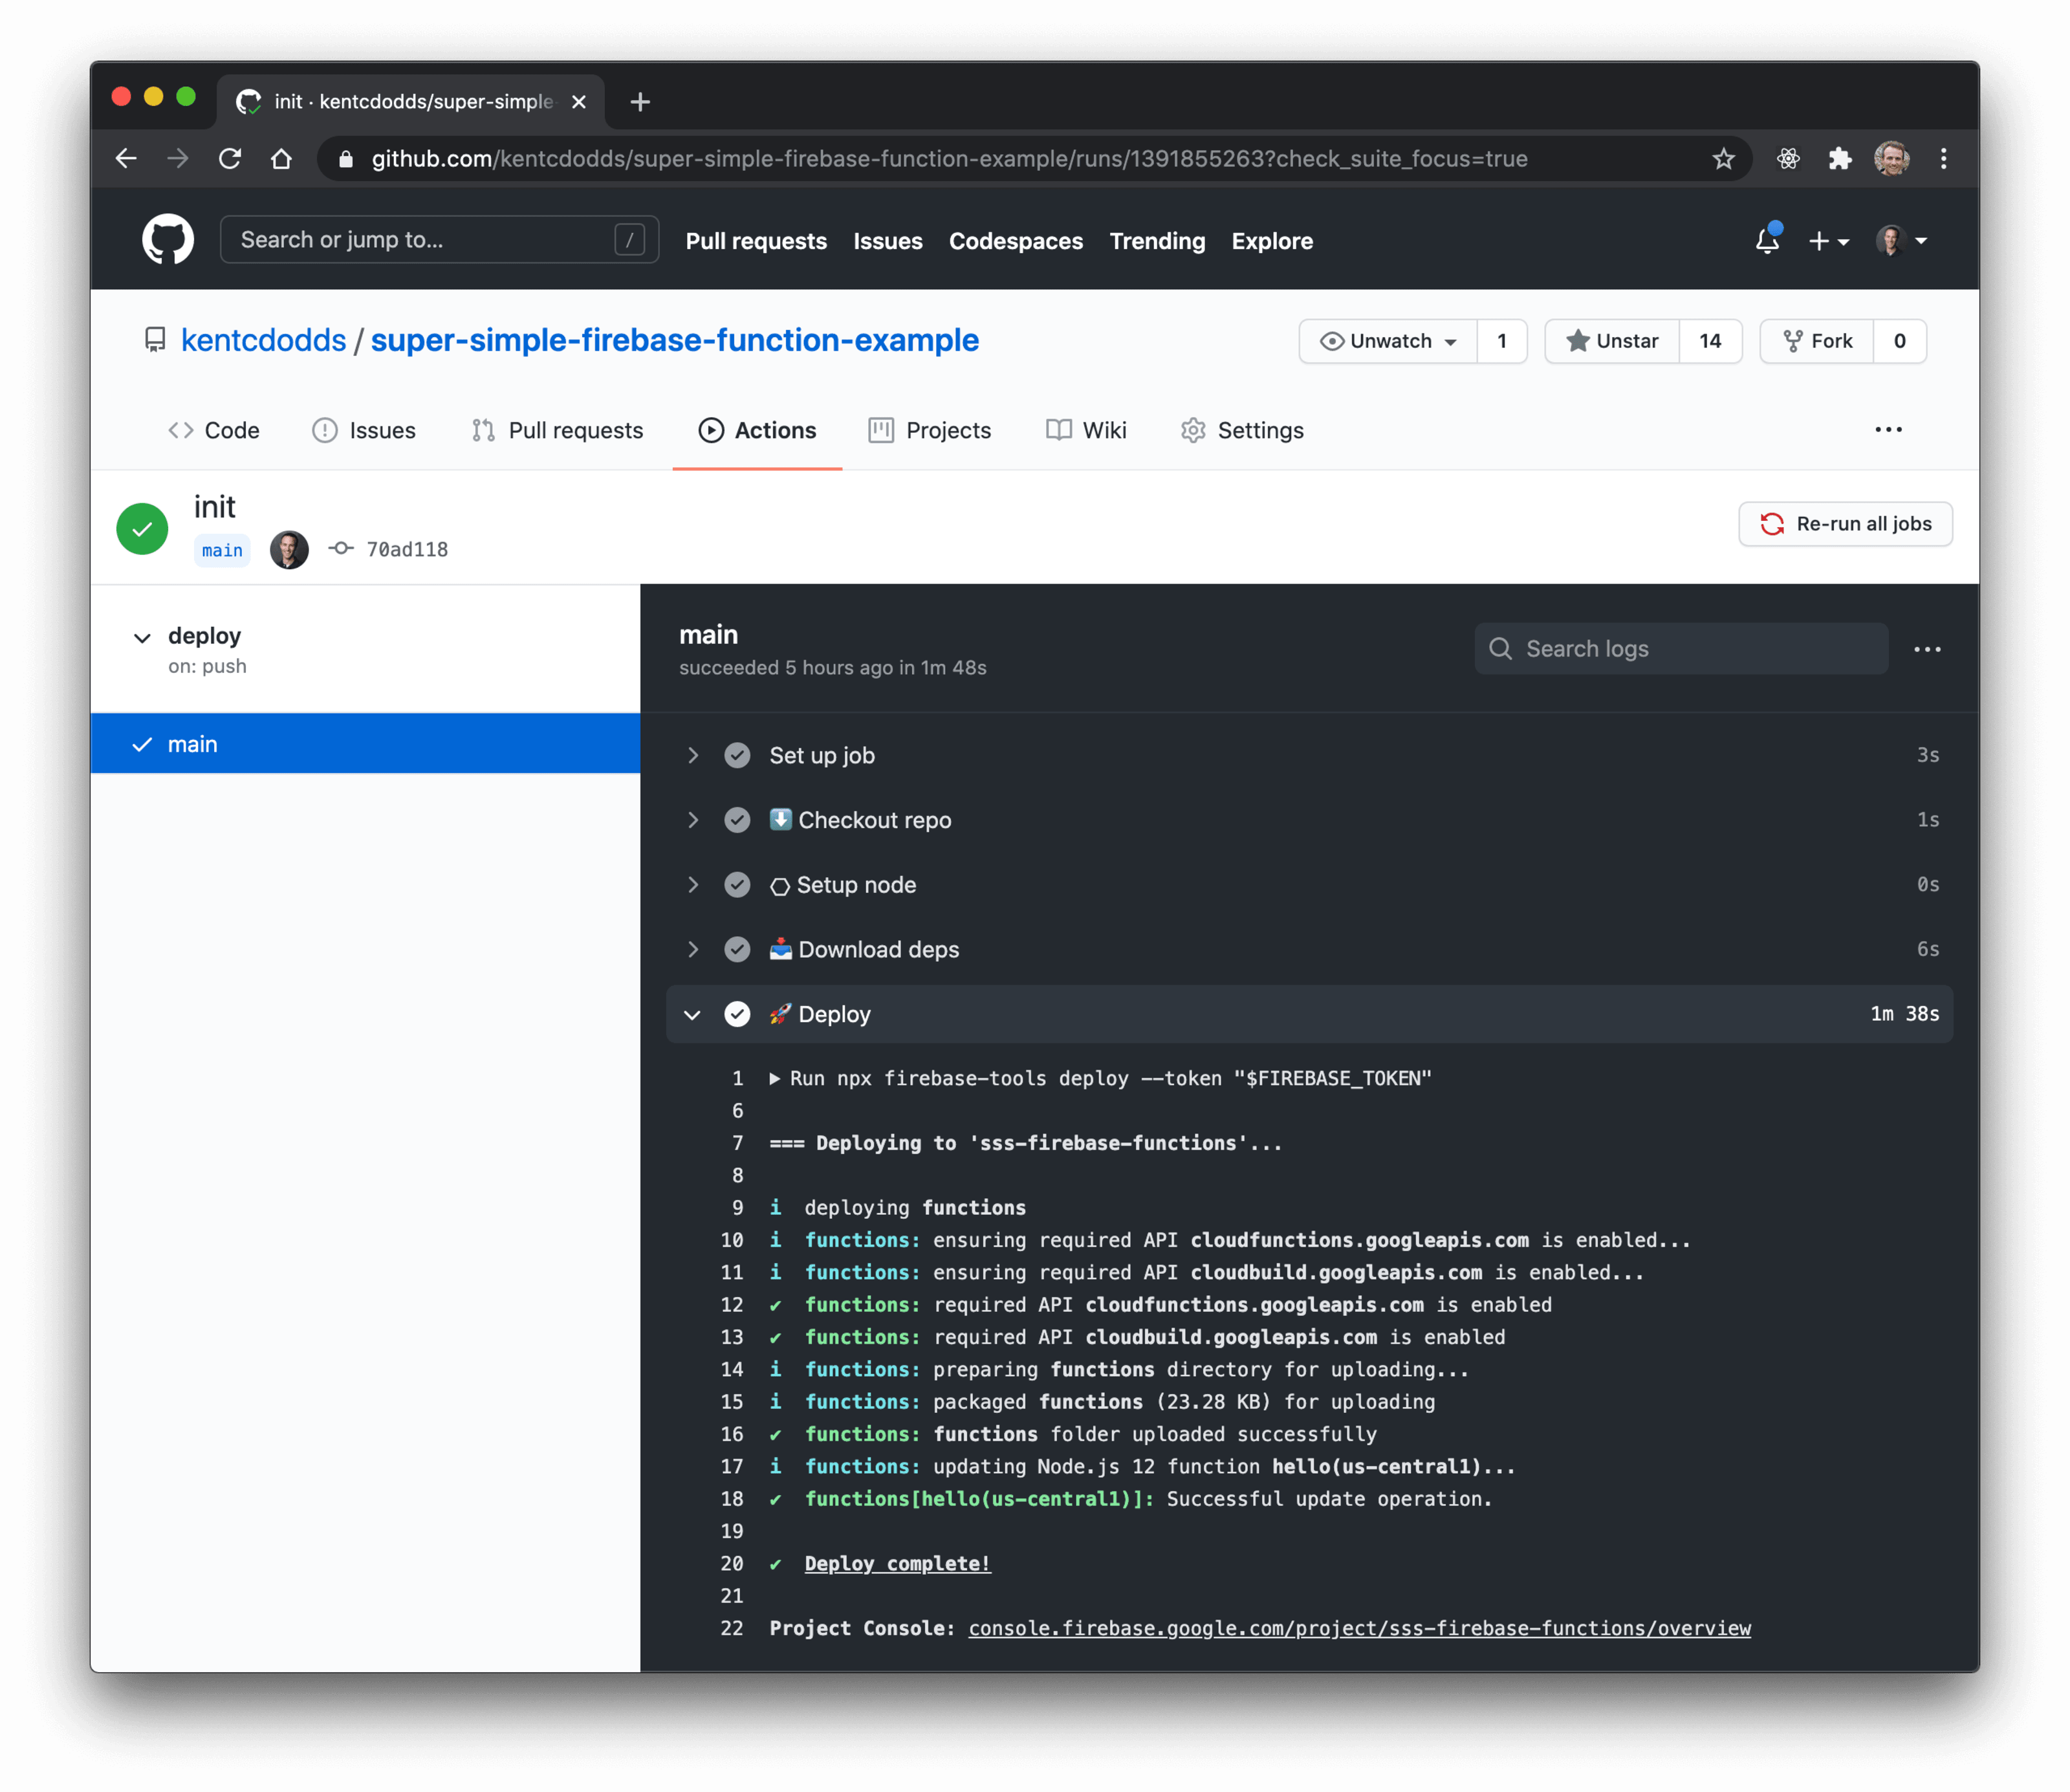2070x1792 pixels.
Task: Click the browser home icon
Action: (282, 158)
